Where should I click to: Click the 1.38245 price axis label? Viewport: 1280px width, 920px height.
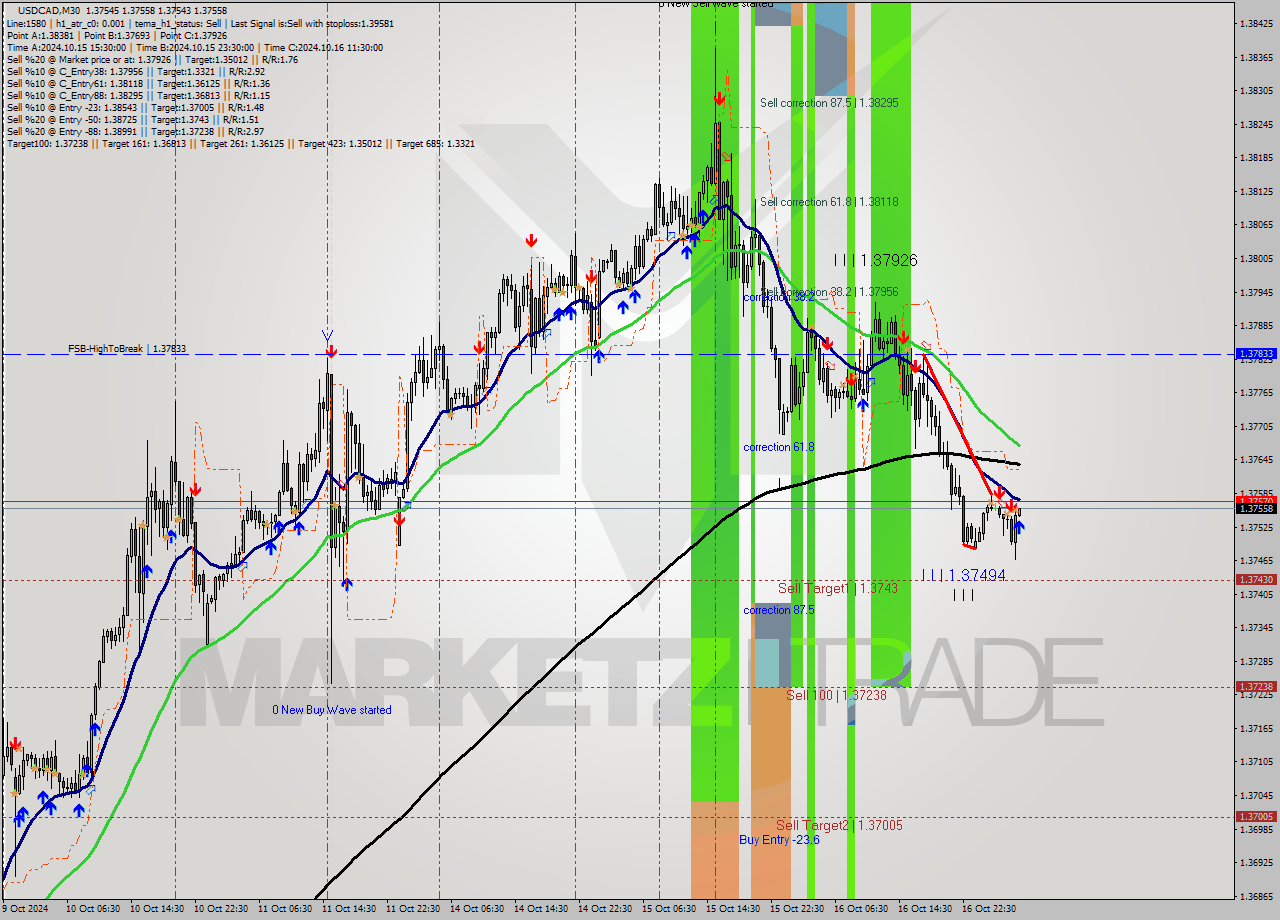click(x=1256, y=125)
